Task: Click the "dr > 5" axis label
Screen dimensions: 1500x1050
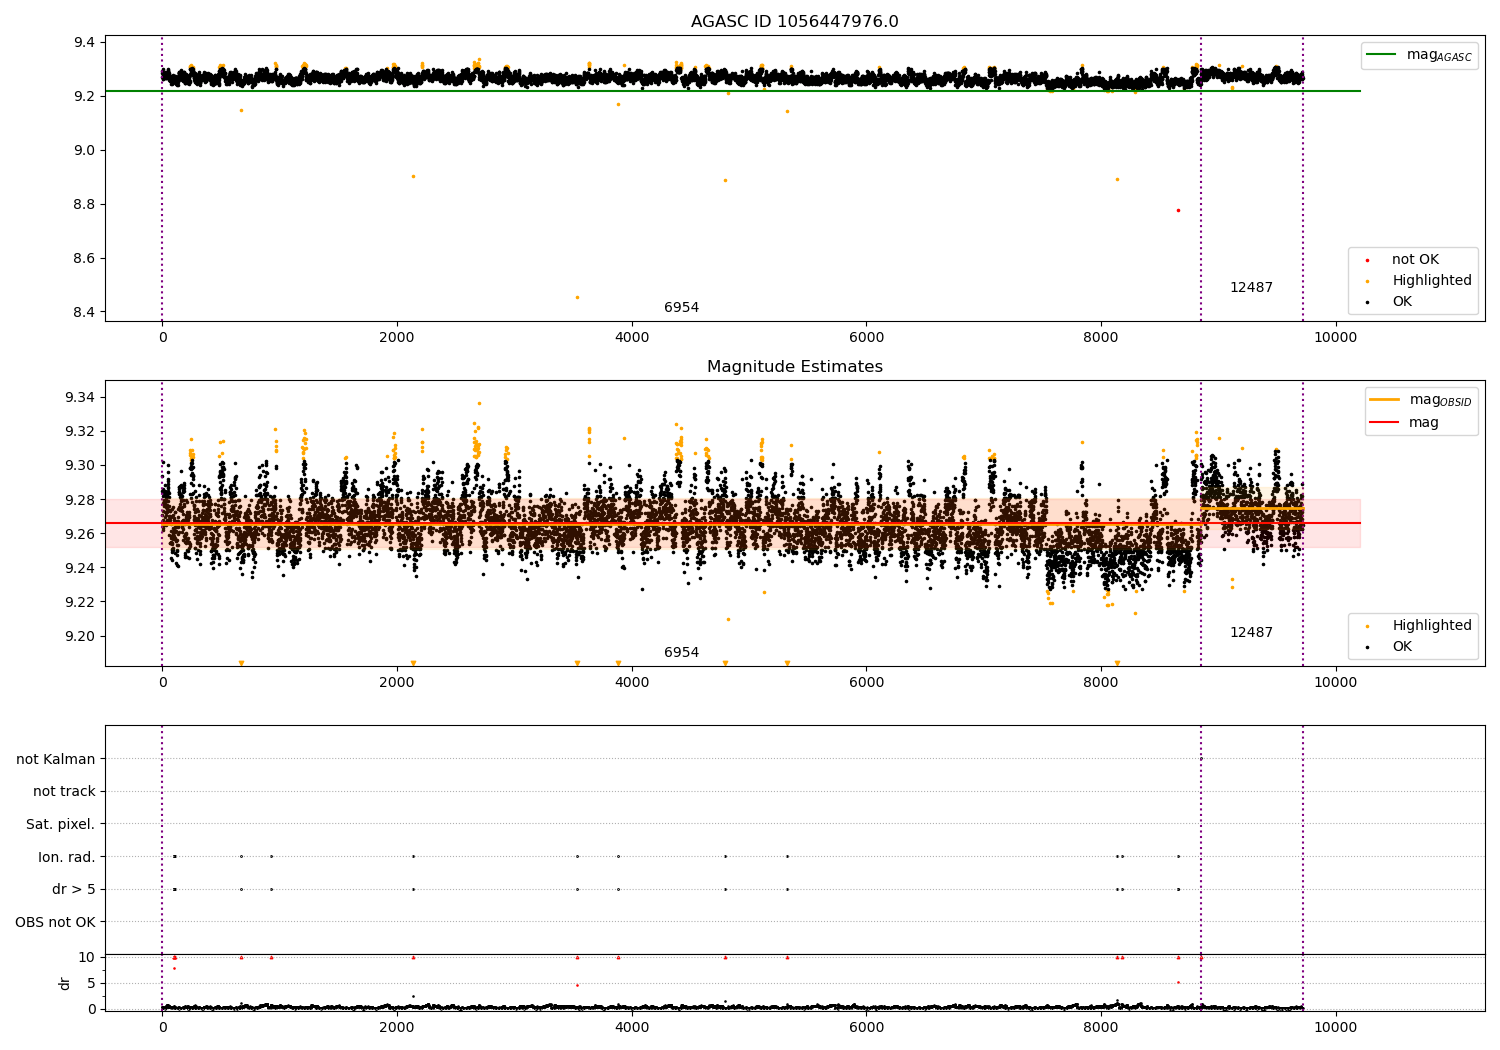Action: 74,890
